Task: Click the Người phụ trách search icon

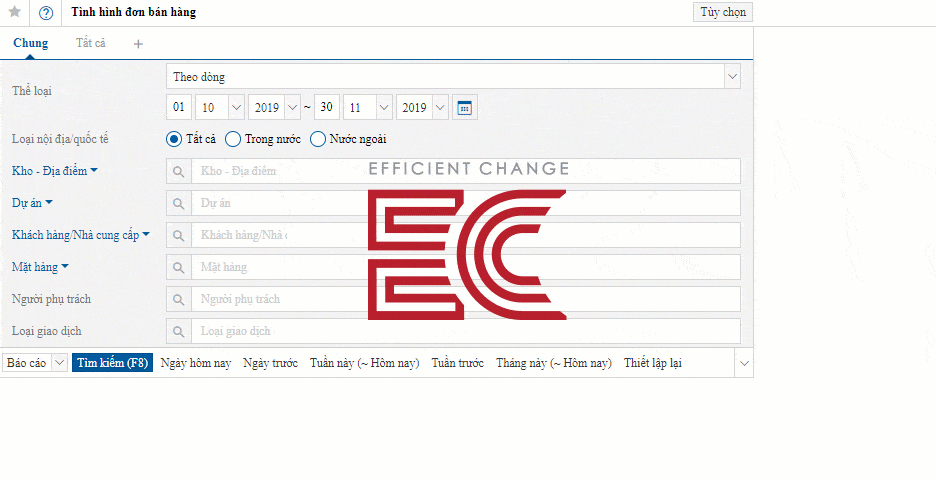Action: point(178,299)
